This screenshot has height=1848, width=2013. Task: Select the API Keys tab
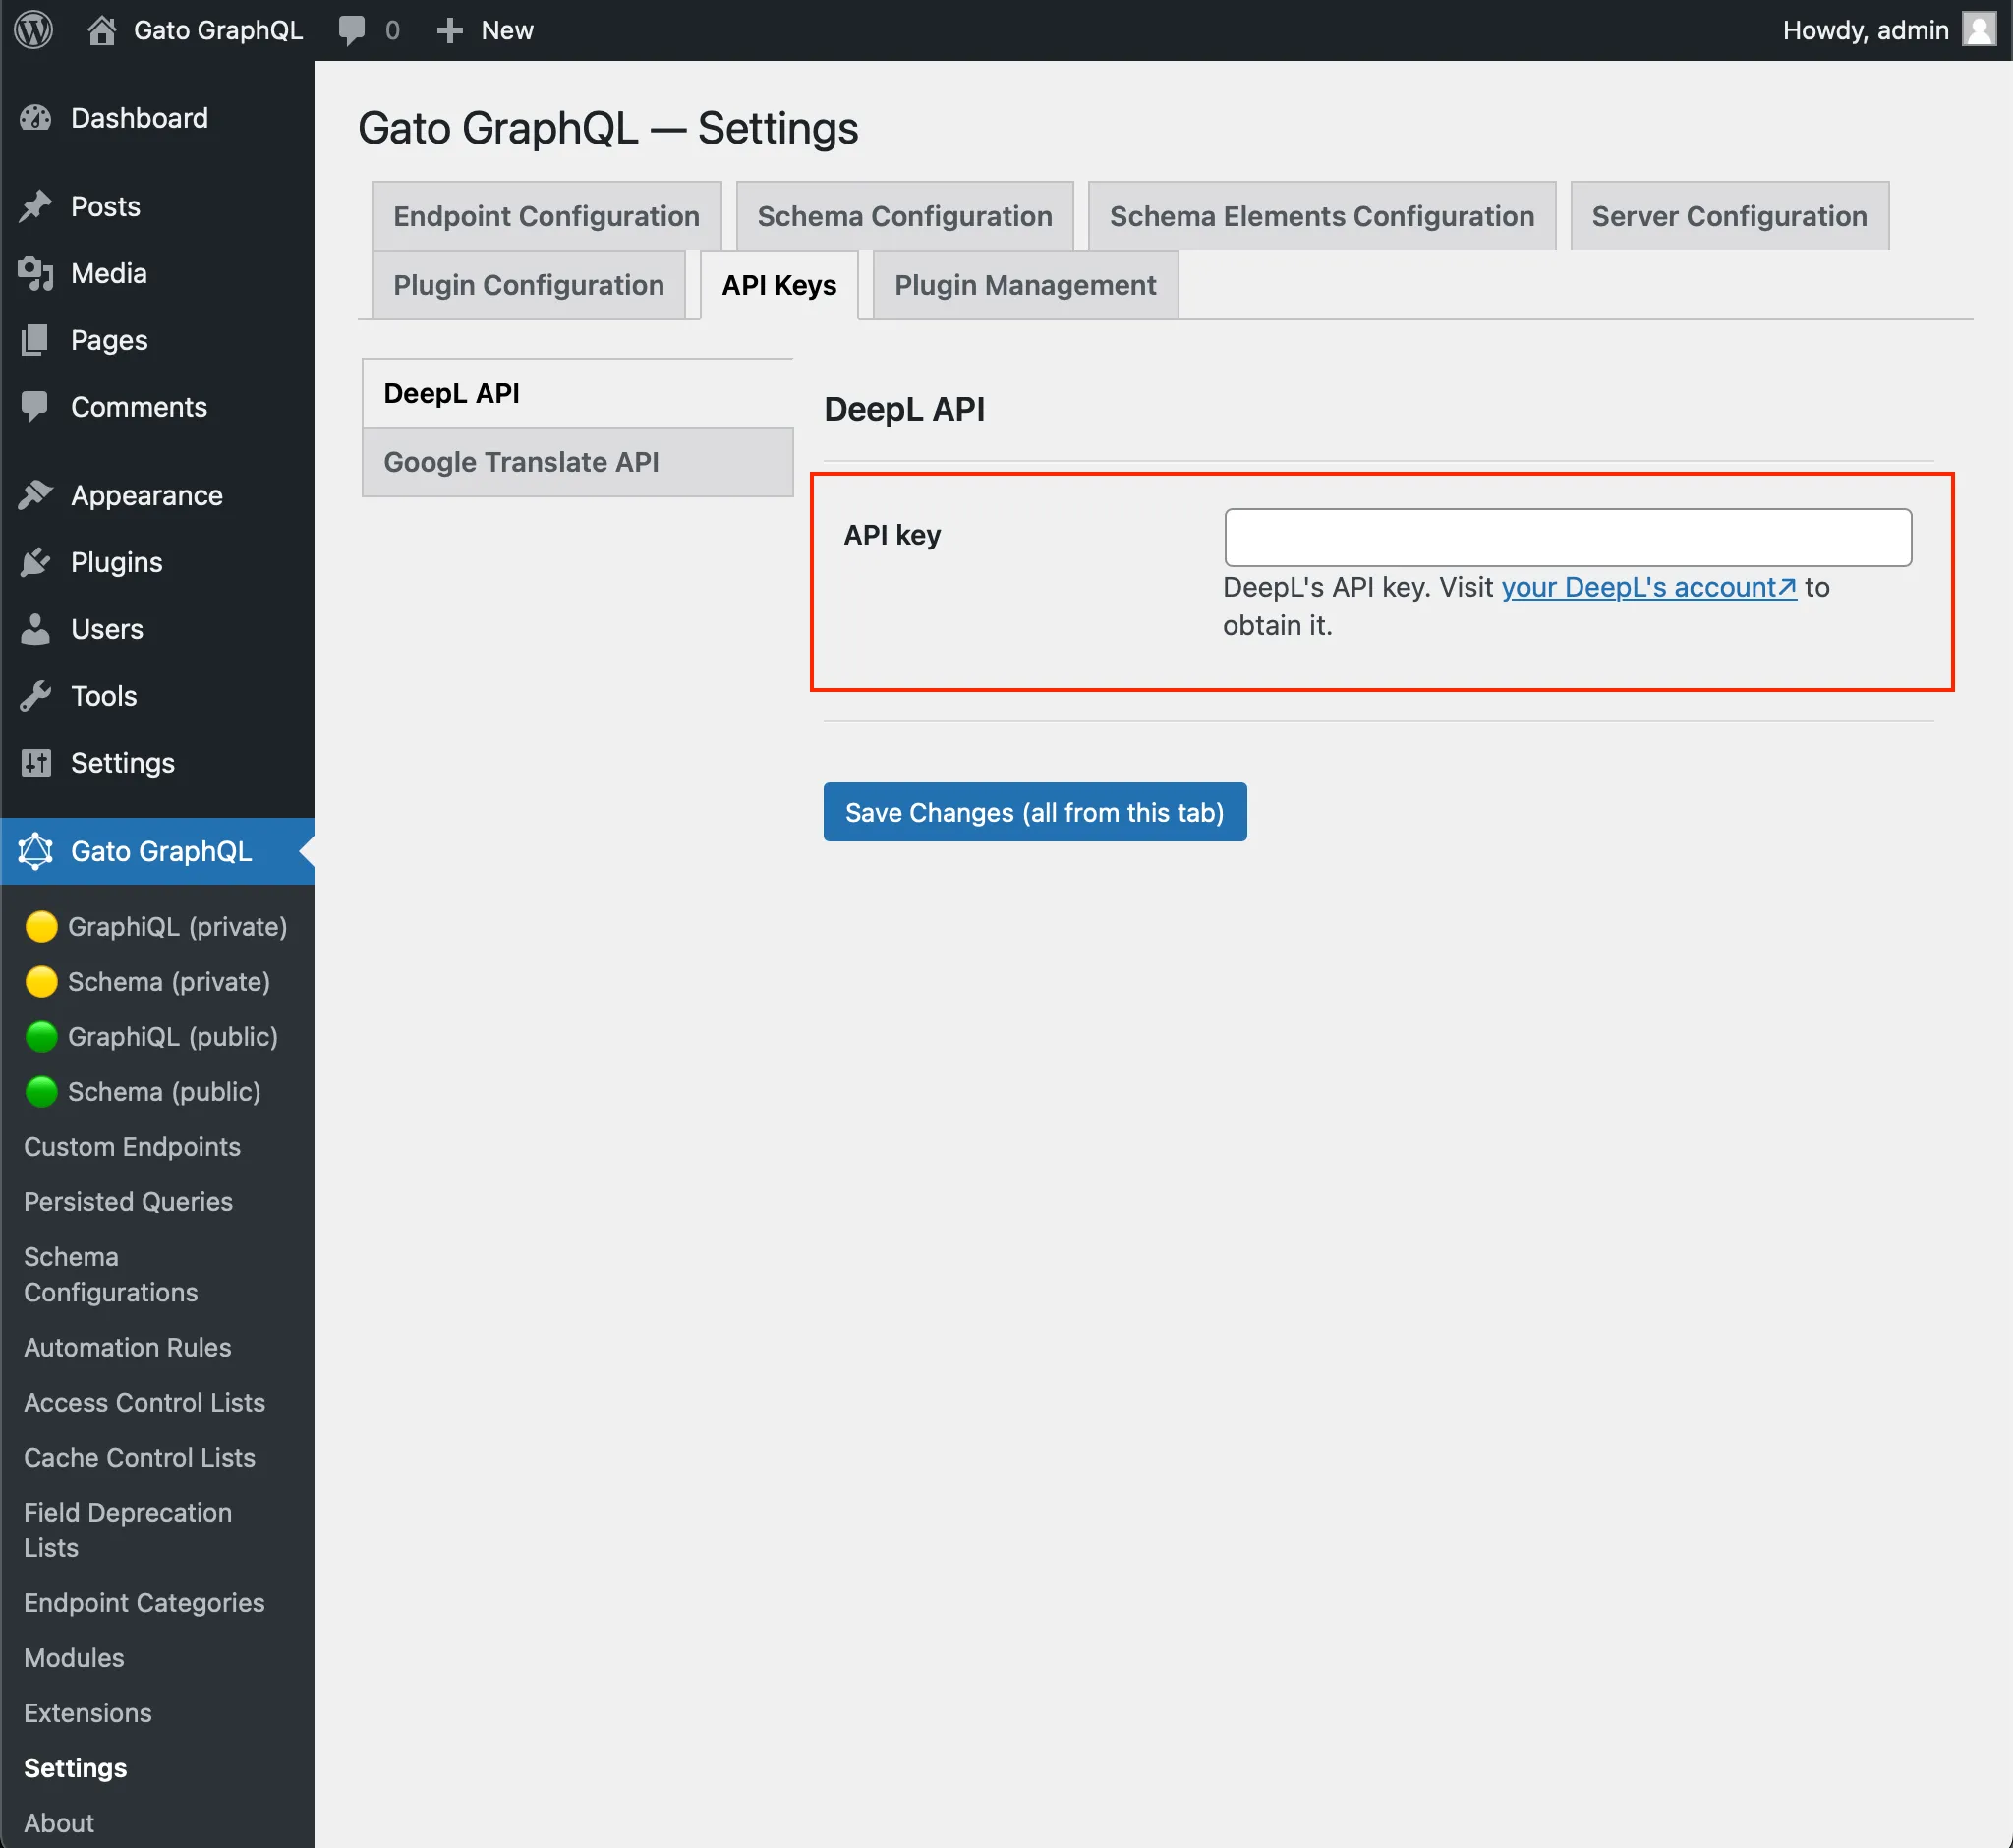tap(779, 285)
